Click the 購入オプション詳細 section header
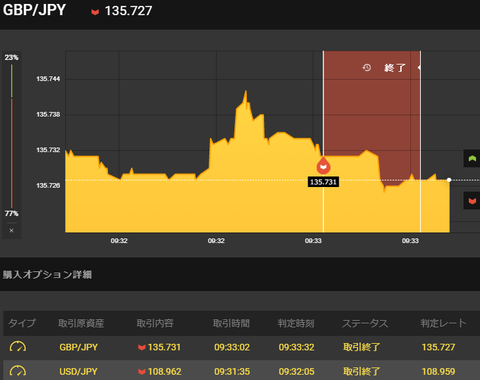Screen dimensions: 480x380 (x=47, y=275)
